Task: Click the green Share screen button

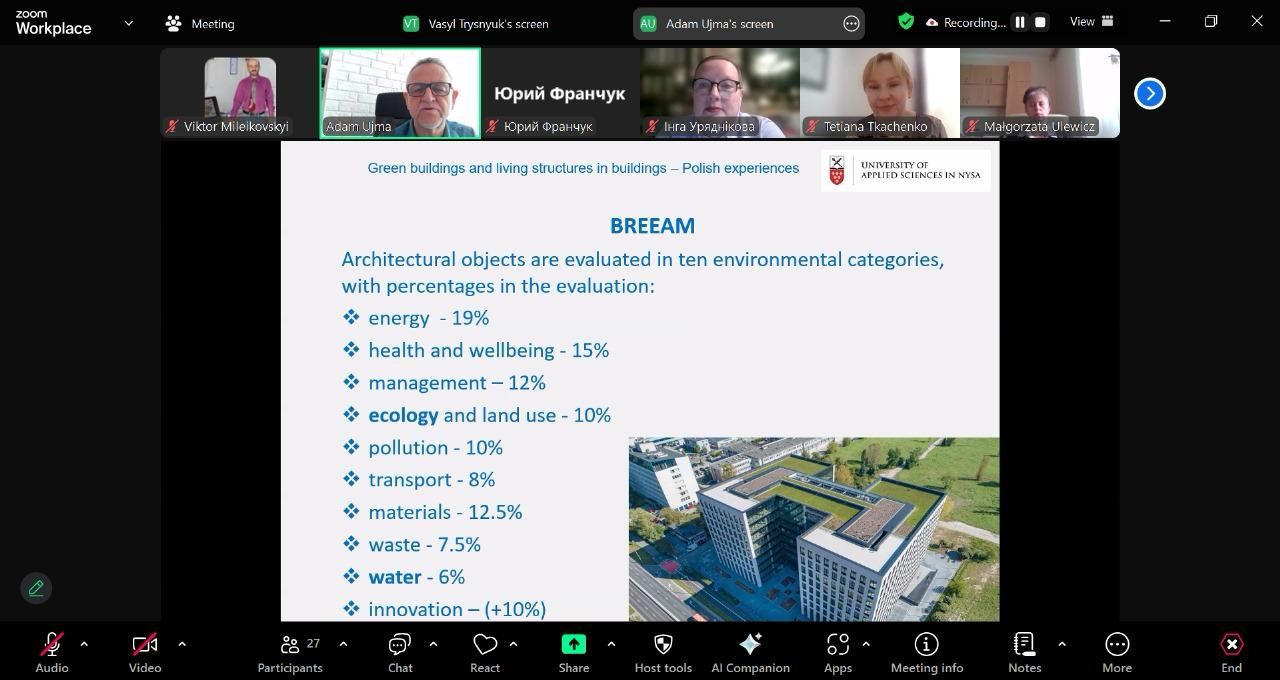Action: (574, 652)
